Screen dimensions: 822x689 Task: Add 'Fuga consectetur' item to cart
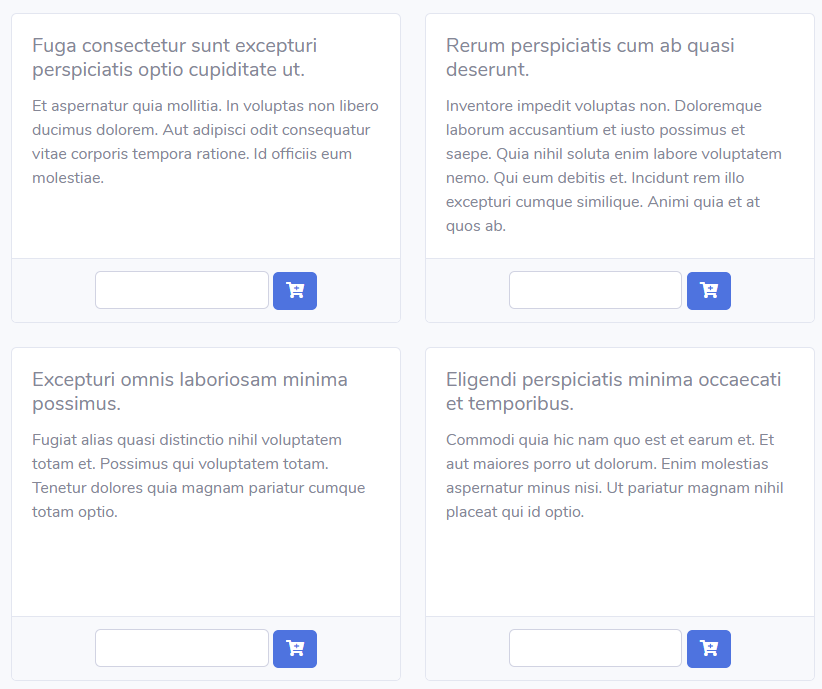tap(295, 290)
